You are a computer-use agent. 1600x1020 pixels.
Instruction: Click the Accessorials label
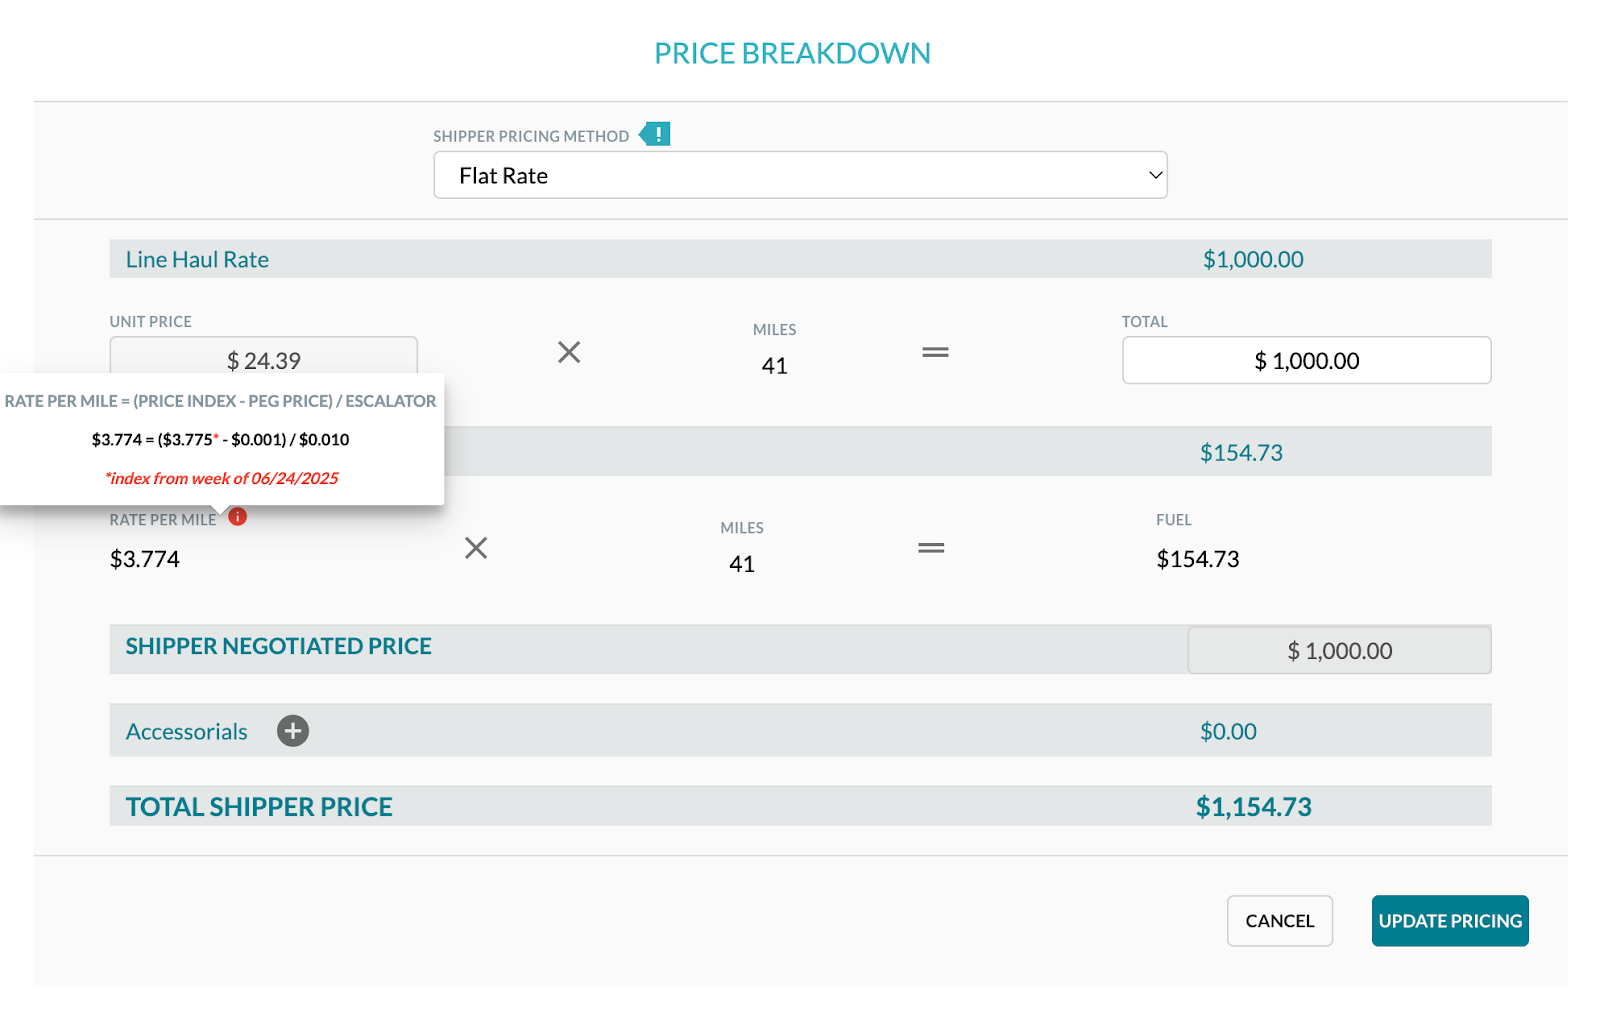pos(187,732)
